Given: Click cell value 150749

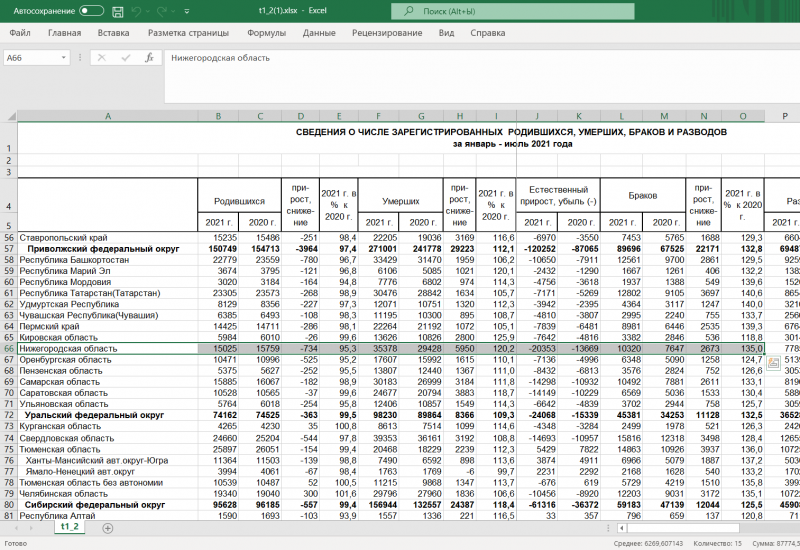Looking at the screenshot, I should coord(218,249).
